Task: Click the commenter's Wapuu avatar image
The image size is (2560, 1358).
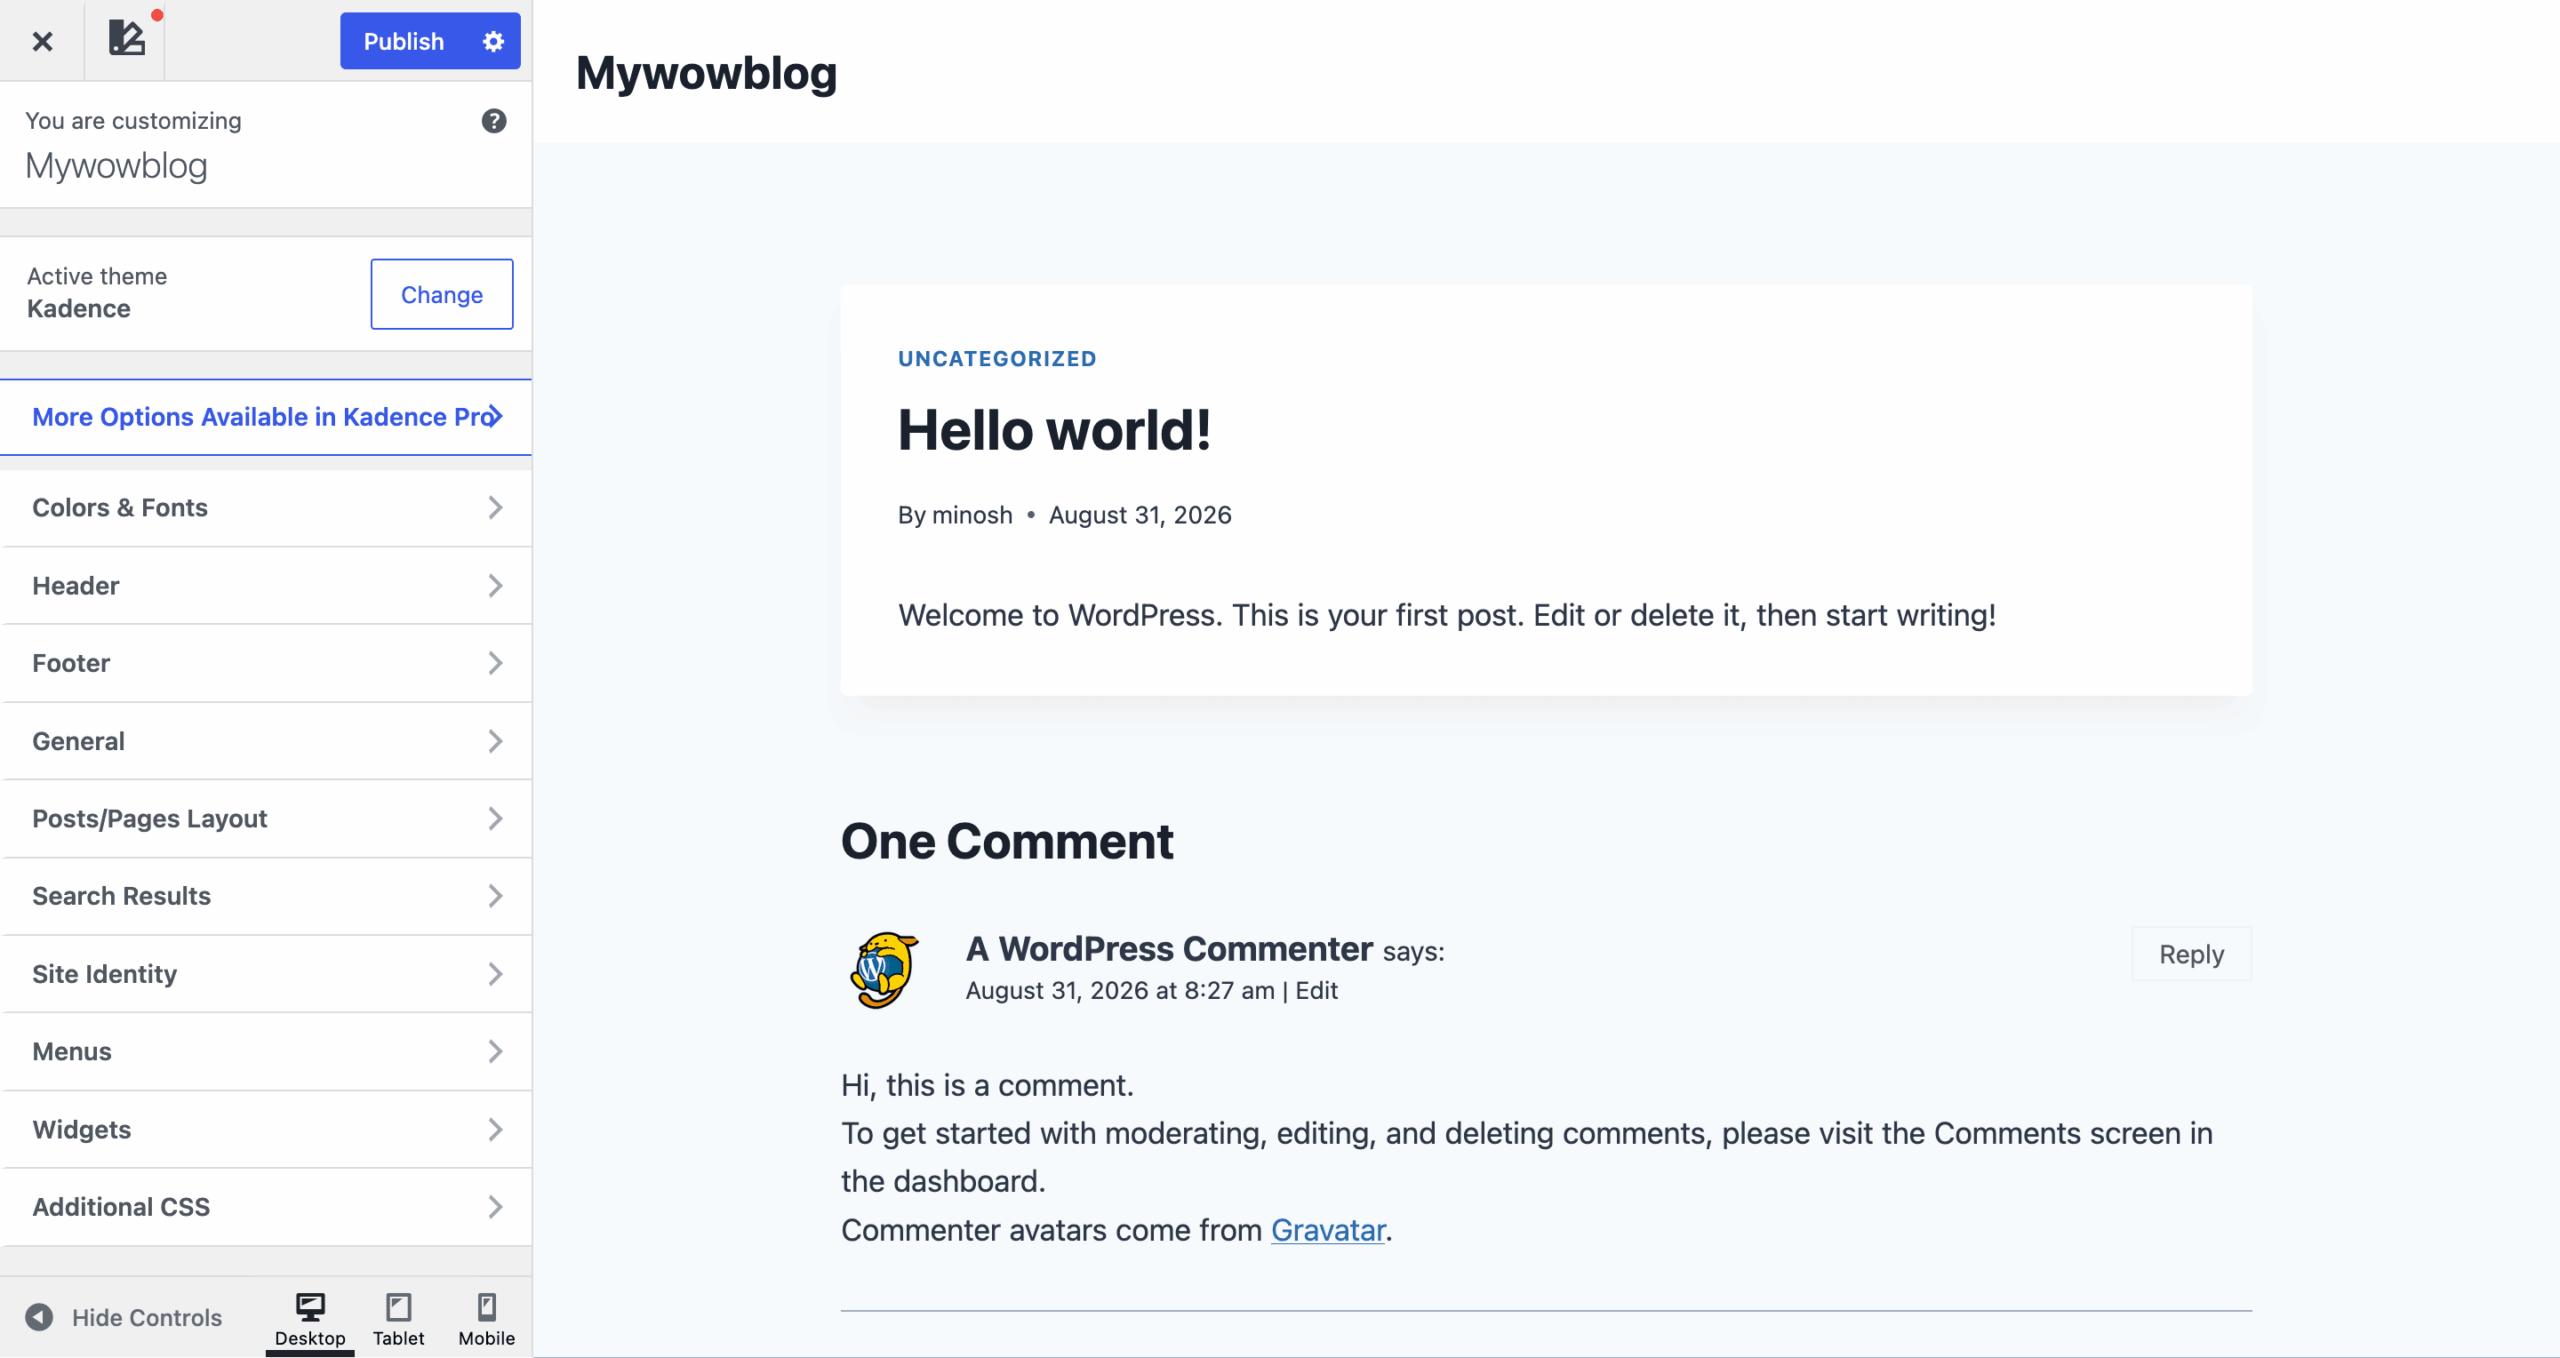Action: pyautogui.click(x=884, y=970)
